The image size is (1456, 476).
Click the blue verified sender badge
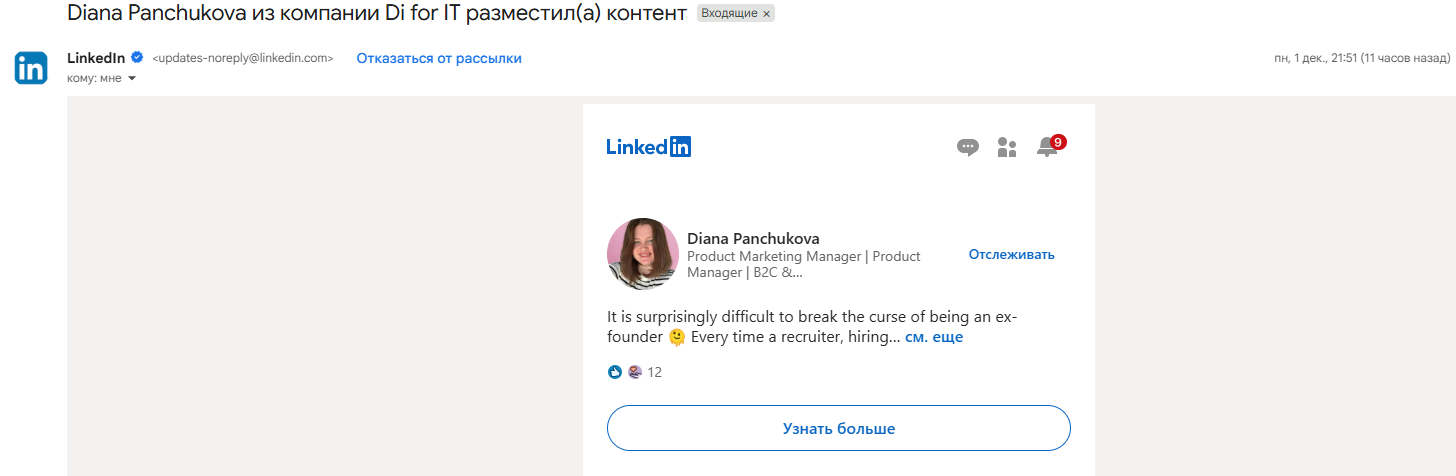[137, 58]
